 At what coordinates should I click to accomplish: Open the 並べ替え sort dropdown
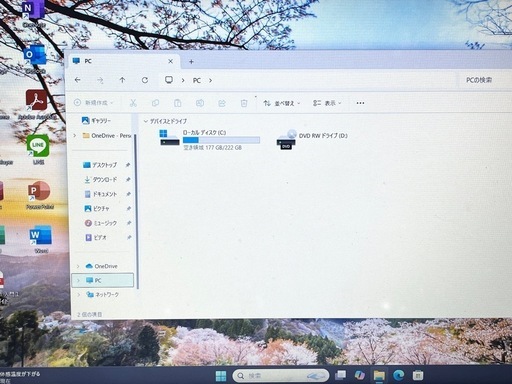[282, 103]
